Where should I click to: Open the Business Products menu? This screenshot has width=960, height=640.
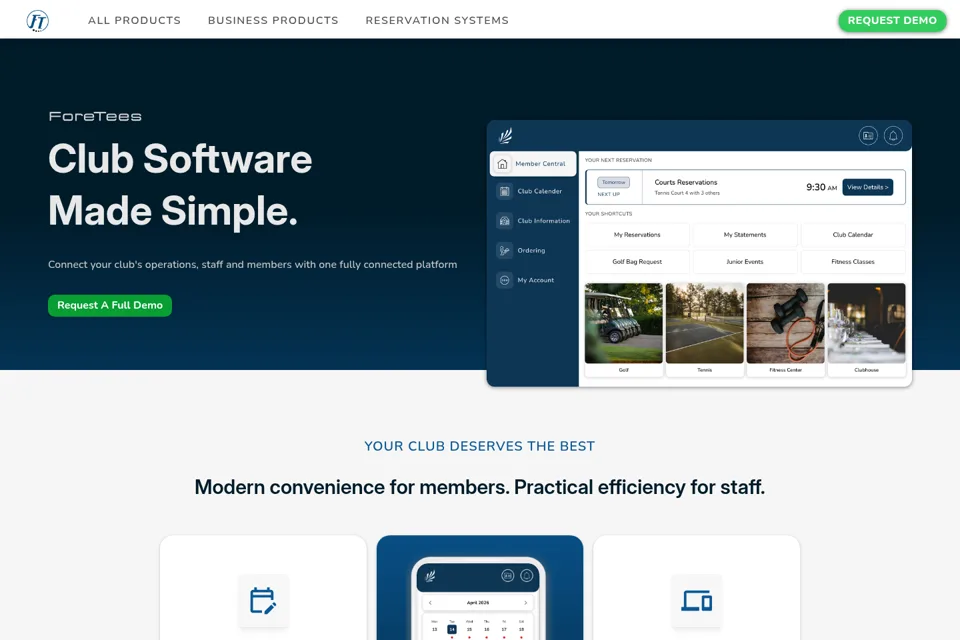tap(273, 20)
